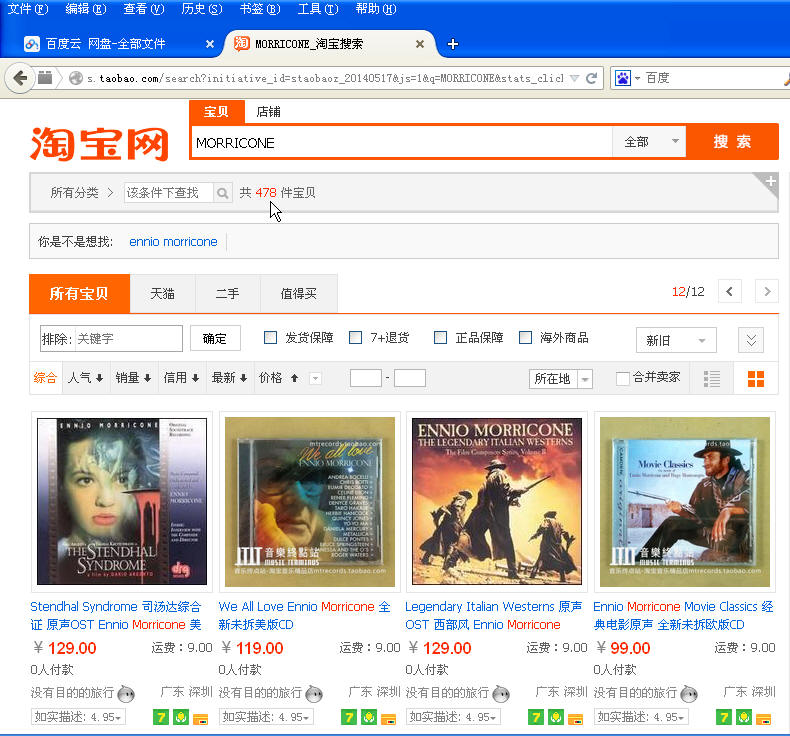Open 如实描述 4.95 dropdown under Stendhal Syndrome
This screenshot has width=790, height=736.
79,717
